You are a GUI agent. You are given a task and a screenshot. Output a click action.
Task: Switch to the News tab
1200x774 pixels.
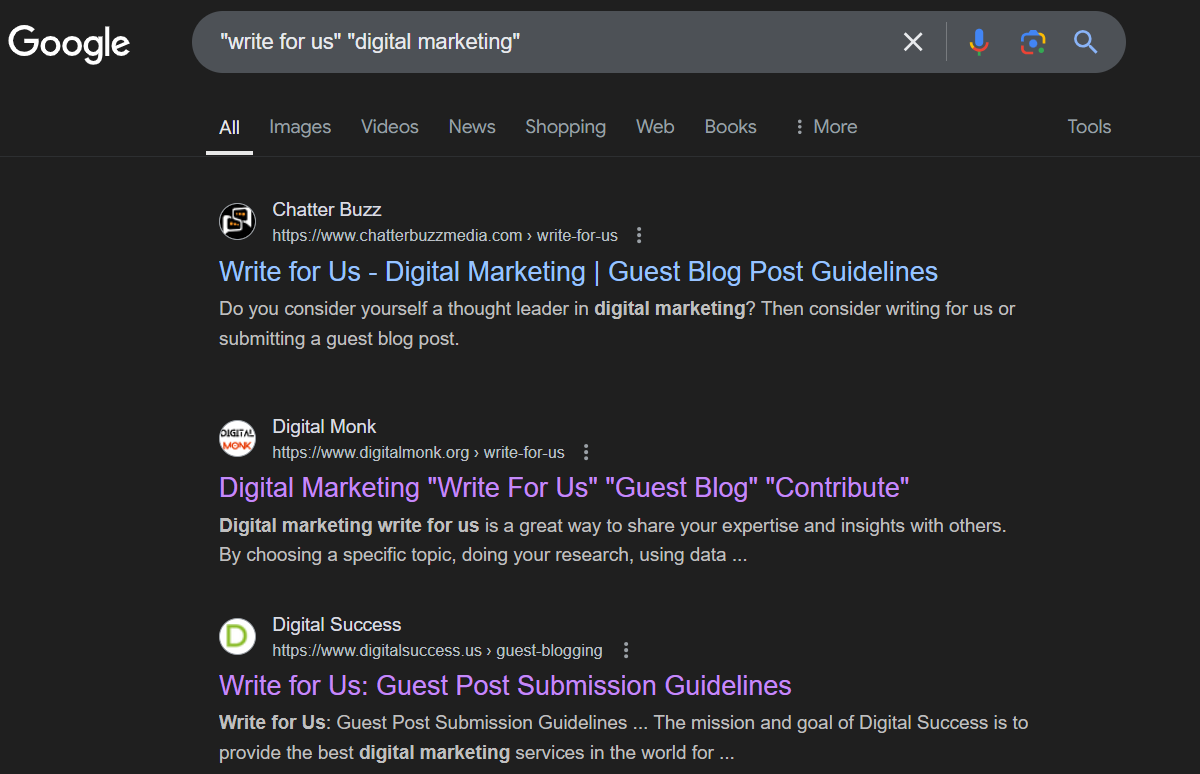coord(472,127)
